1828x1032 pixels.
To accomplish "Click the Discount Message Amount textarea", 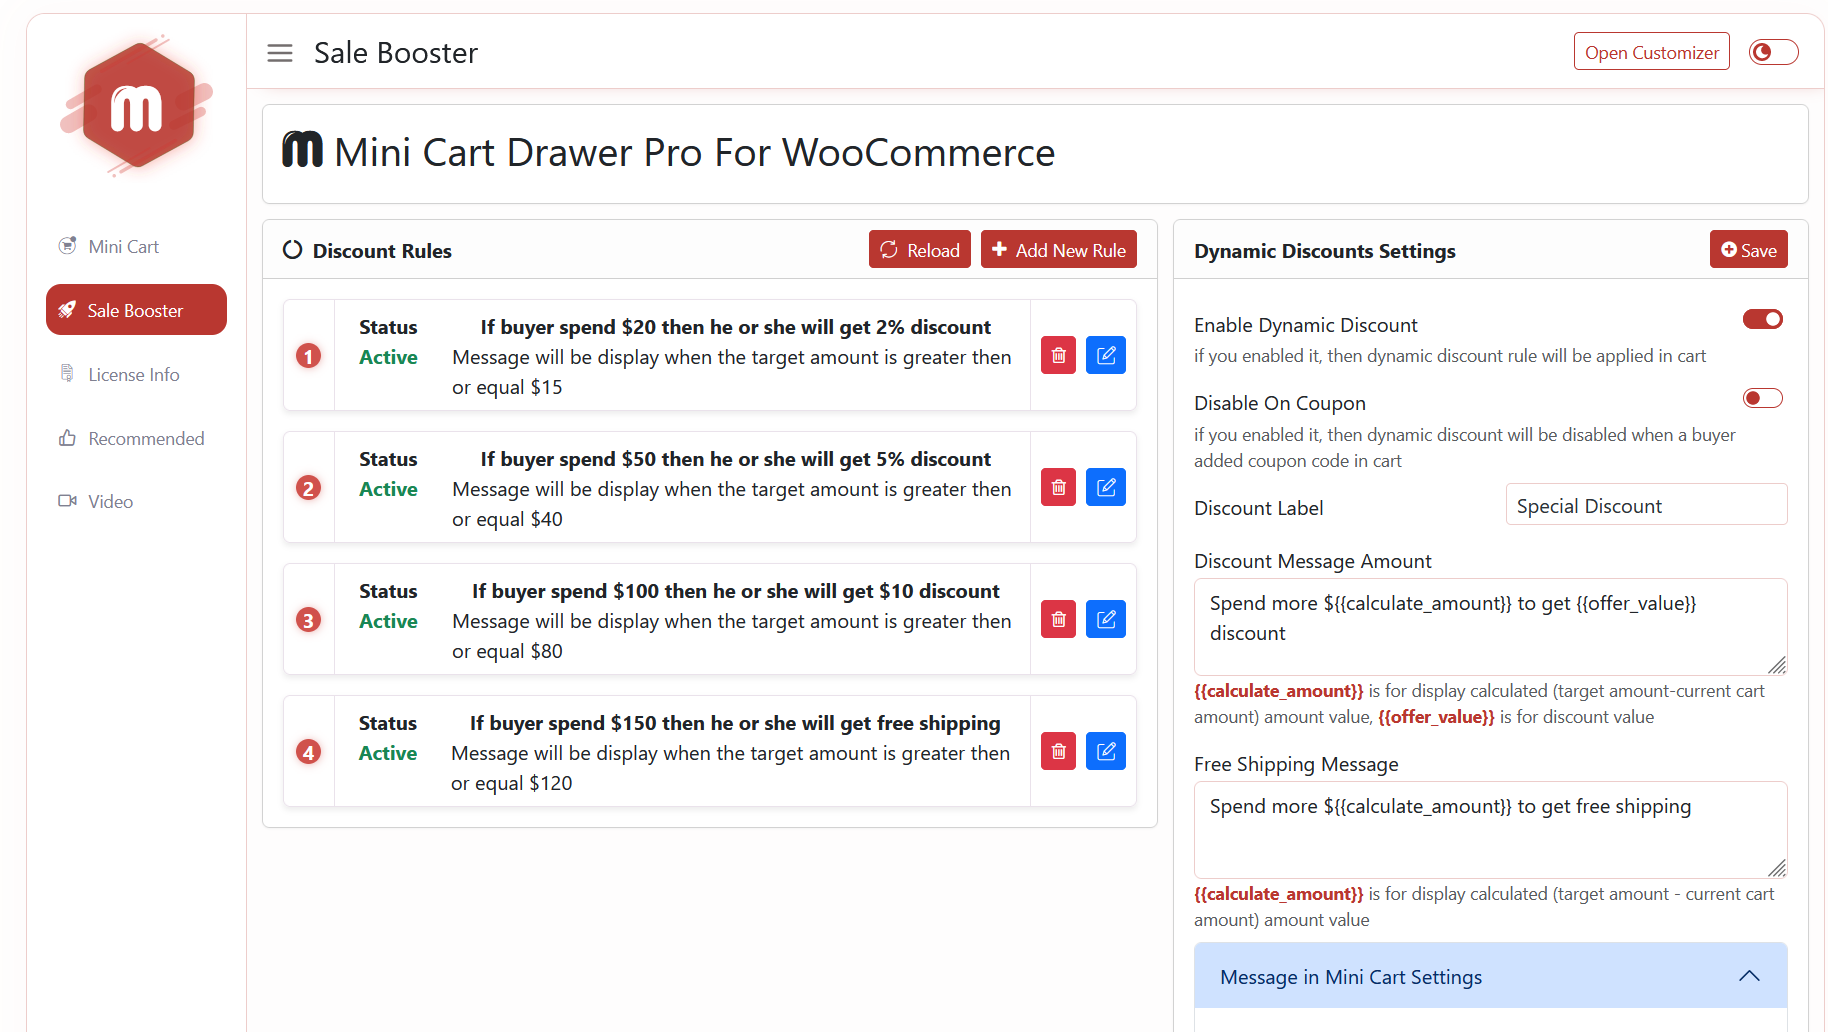I will [x=1490, y=627].
